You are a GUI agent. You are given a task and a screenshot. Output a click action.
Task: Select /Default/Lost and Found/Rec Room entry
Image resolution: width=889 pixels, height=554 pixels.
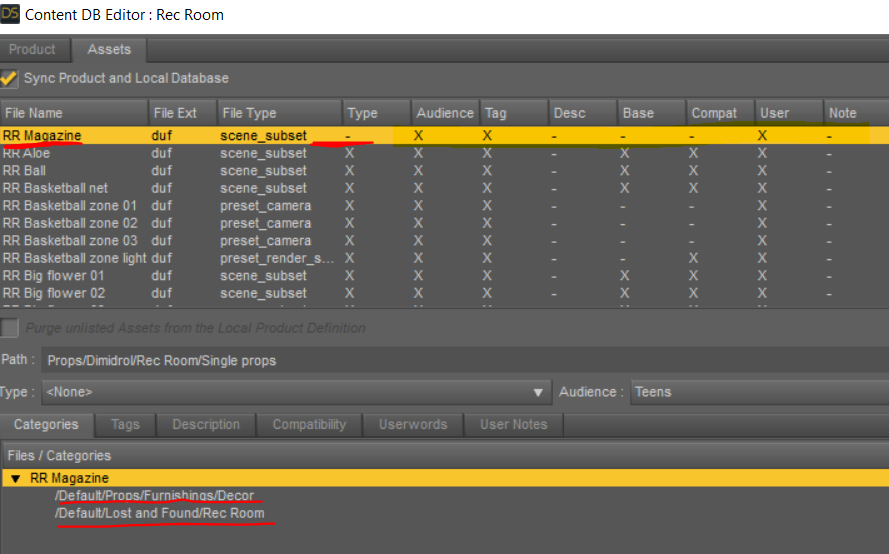click(x=160, y=513)
